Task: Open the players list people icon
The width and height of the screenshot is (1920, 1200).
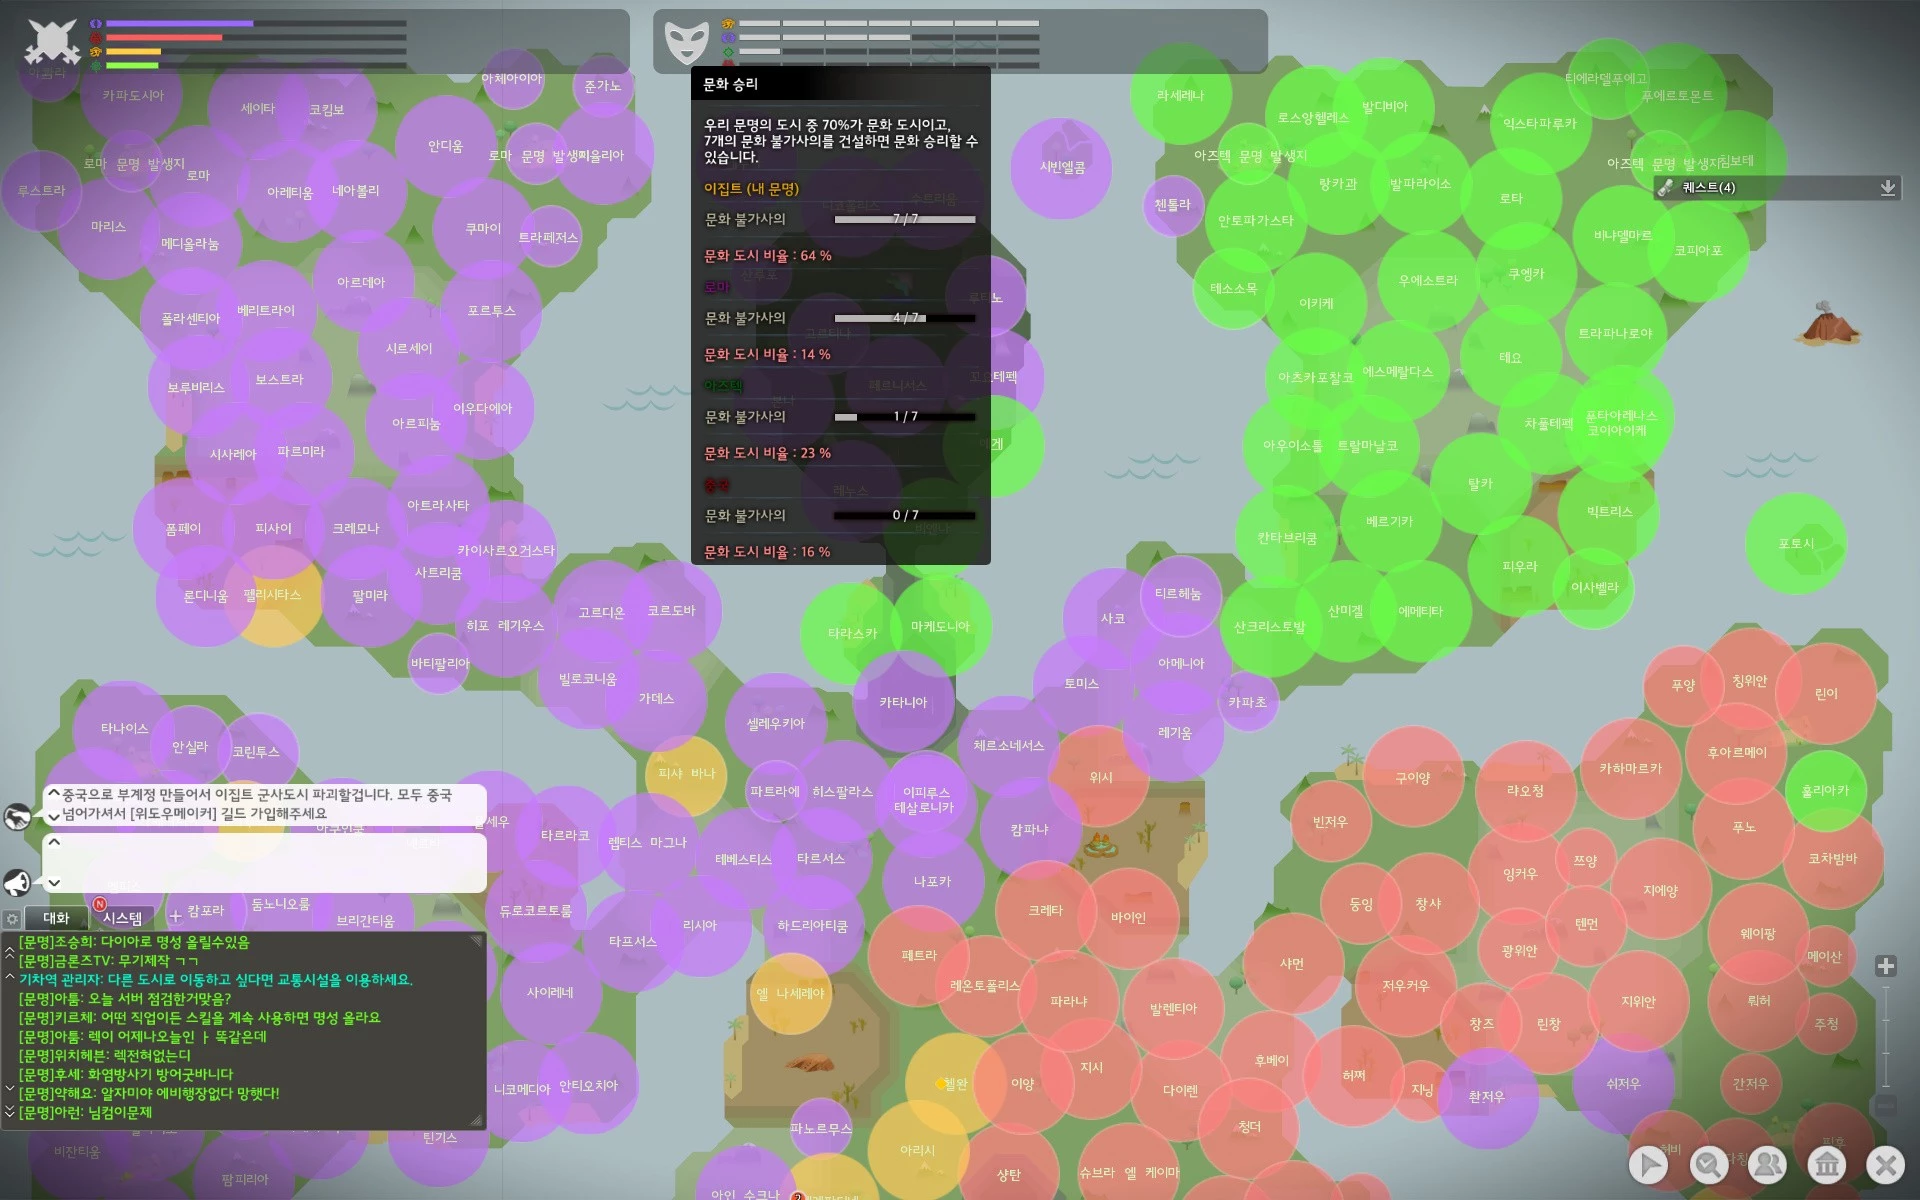Action: click(x=1767, y=1165)
